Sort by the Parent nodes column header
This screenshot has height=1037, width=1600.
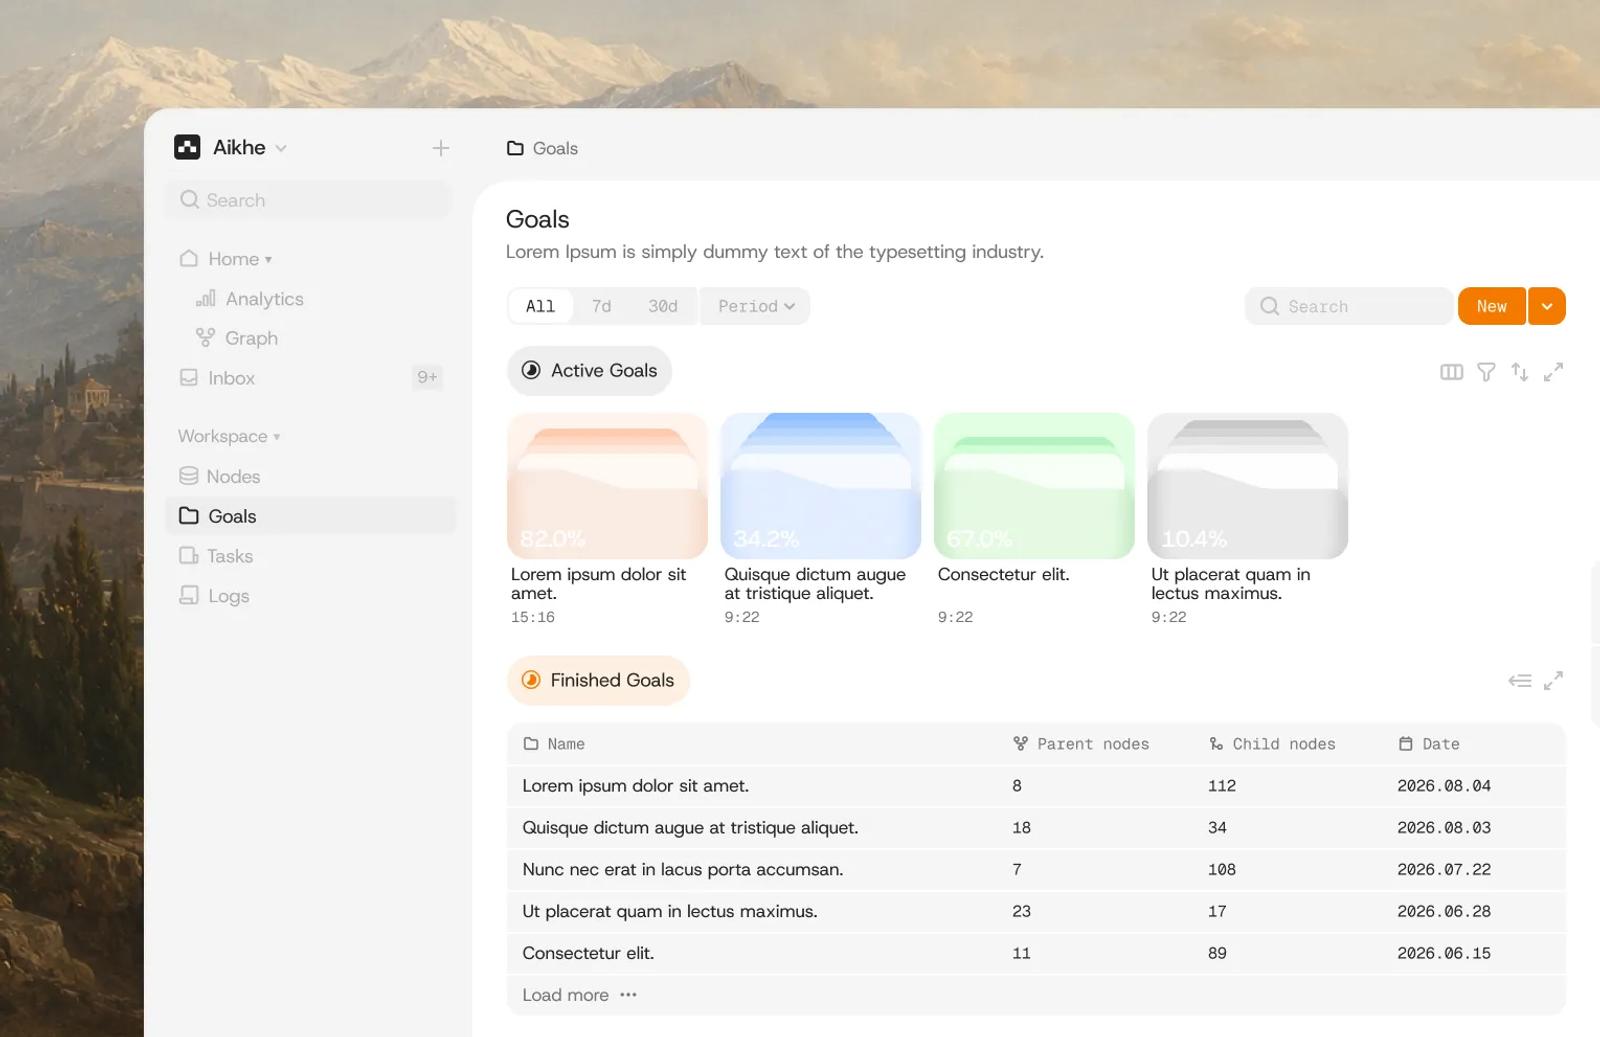pos(1081,744)
